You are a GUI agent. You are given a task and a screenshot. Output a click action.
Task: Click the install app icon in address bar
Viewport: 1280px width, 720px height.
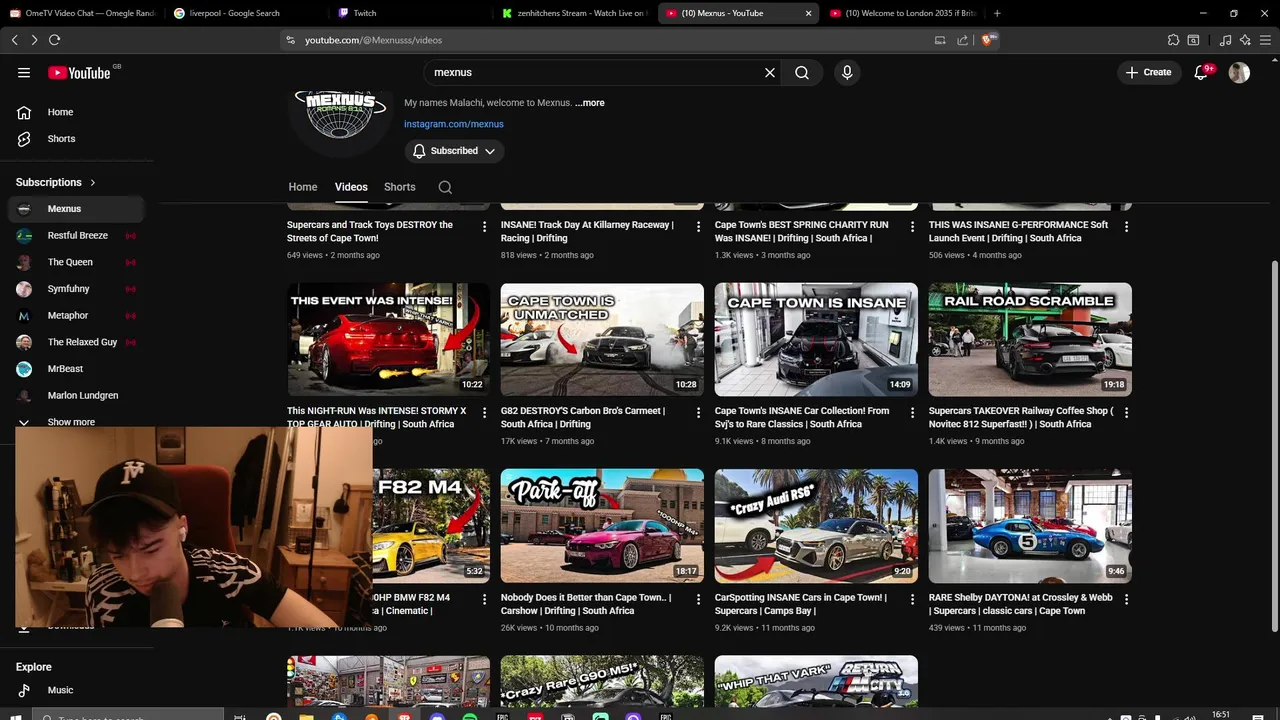(940, 40)
